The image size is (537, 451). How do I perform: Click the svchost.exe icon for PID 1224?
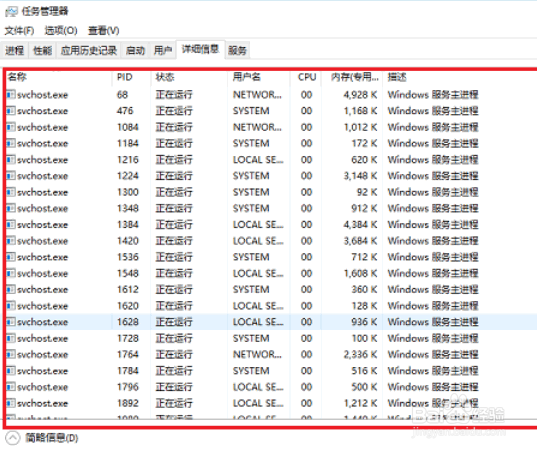point(11,176)
